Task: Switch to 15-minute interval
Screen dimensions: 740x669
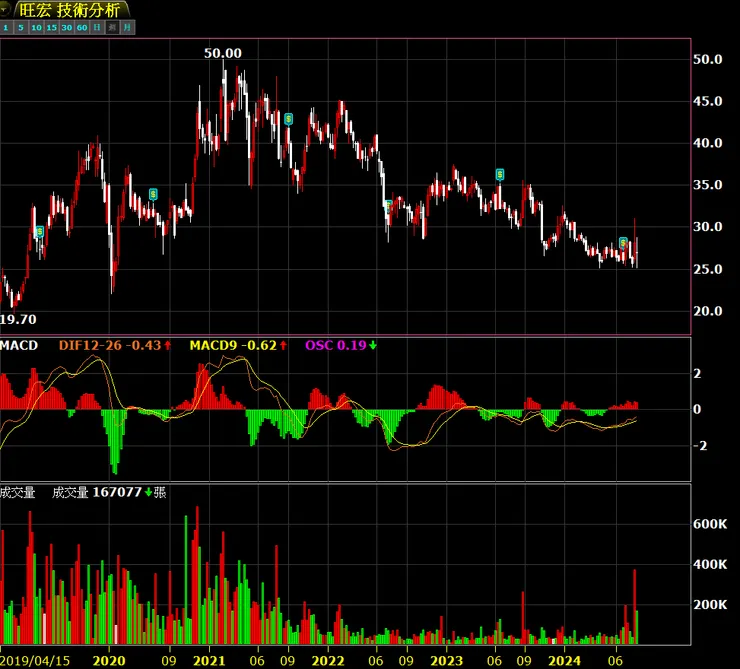Action: [51, 28]
